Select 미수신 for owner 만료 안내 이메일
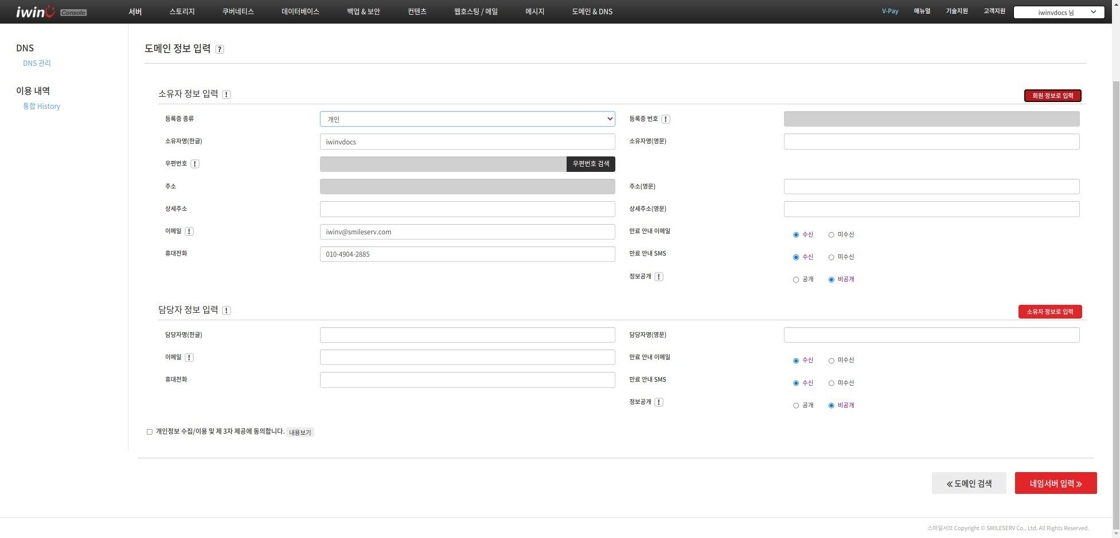1120x538 pixels. pyautogui.click(x=831, y=234)
